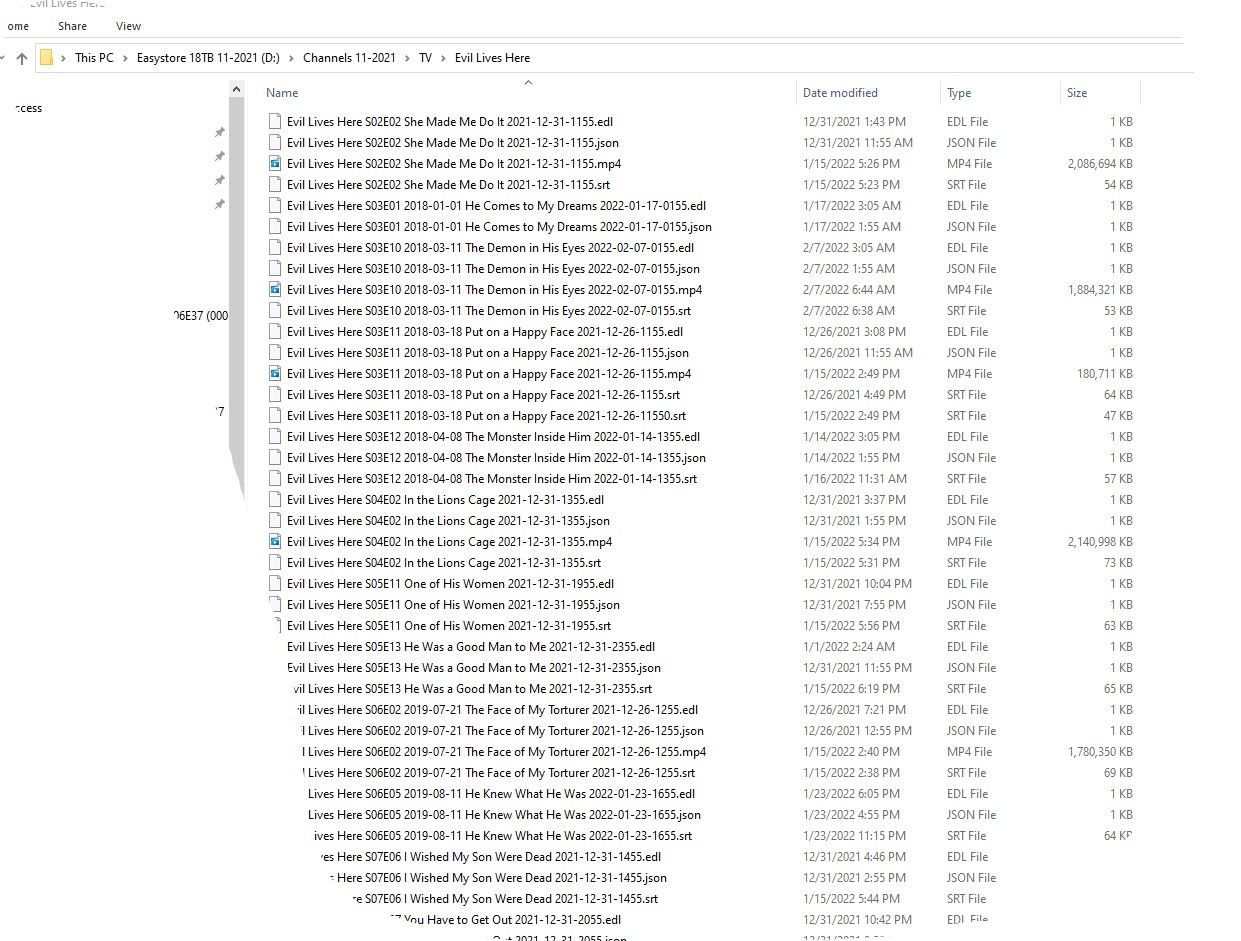Image resolution: width=1241 pixels, height=941 pixels.
Task: Expand chevron after This PC breadcrumb
Action: (125, 58)
